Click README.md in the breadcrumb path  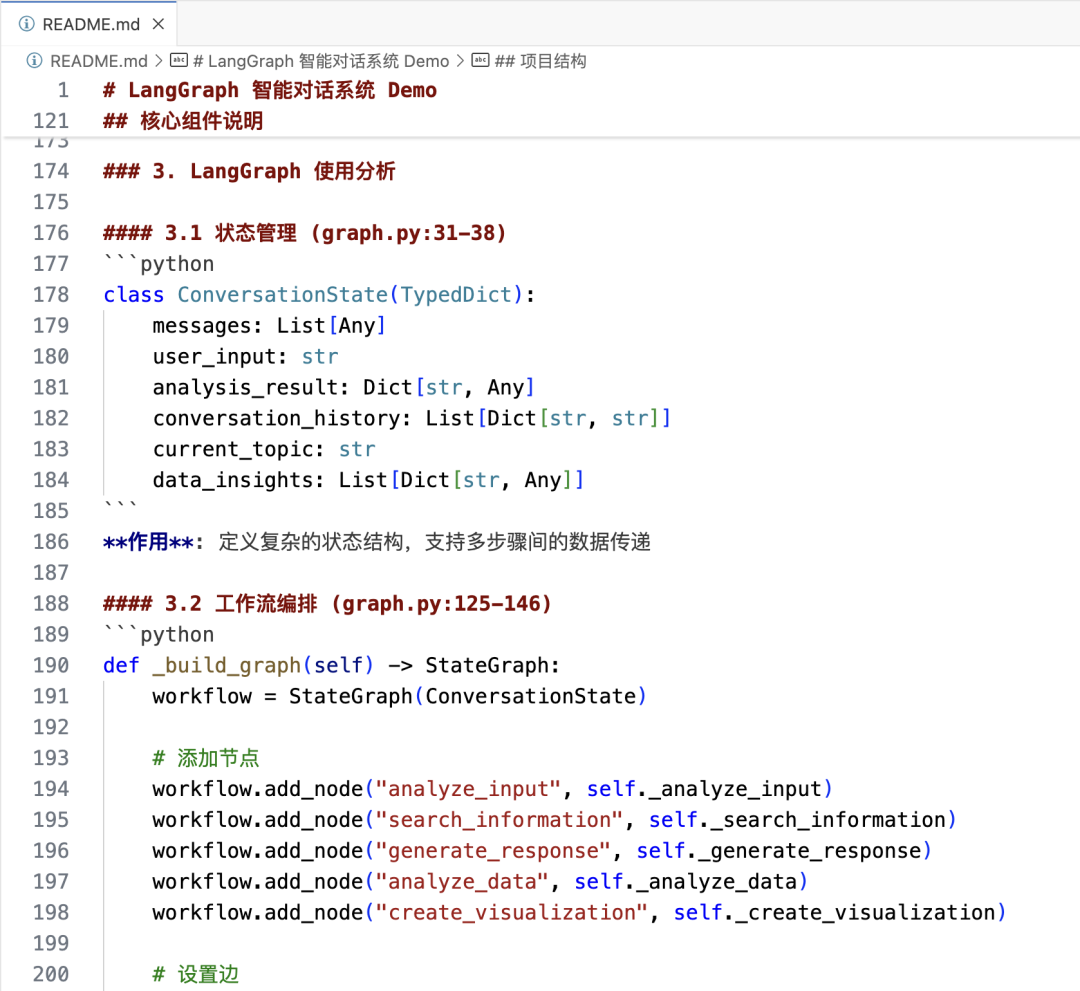coord(98,61)
